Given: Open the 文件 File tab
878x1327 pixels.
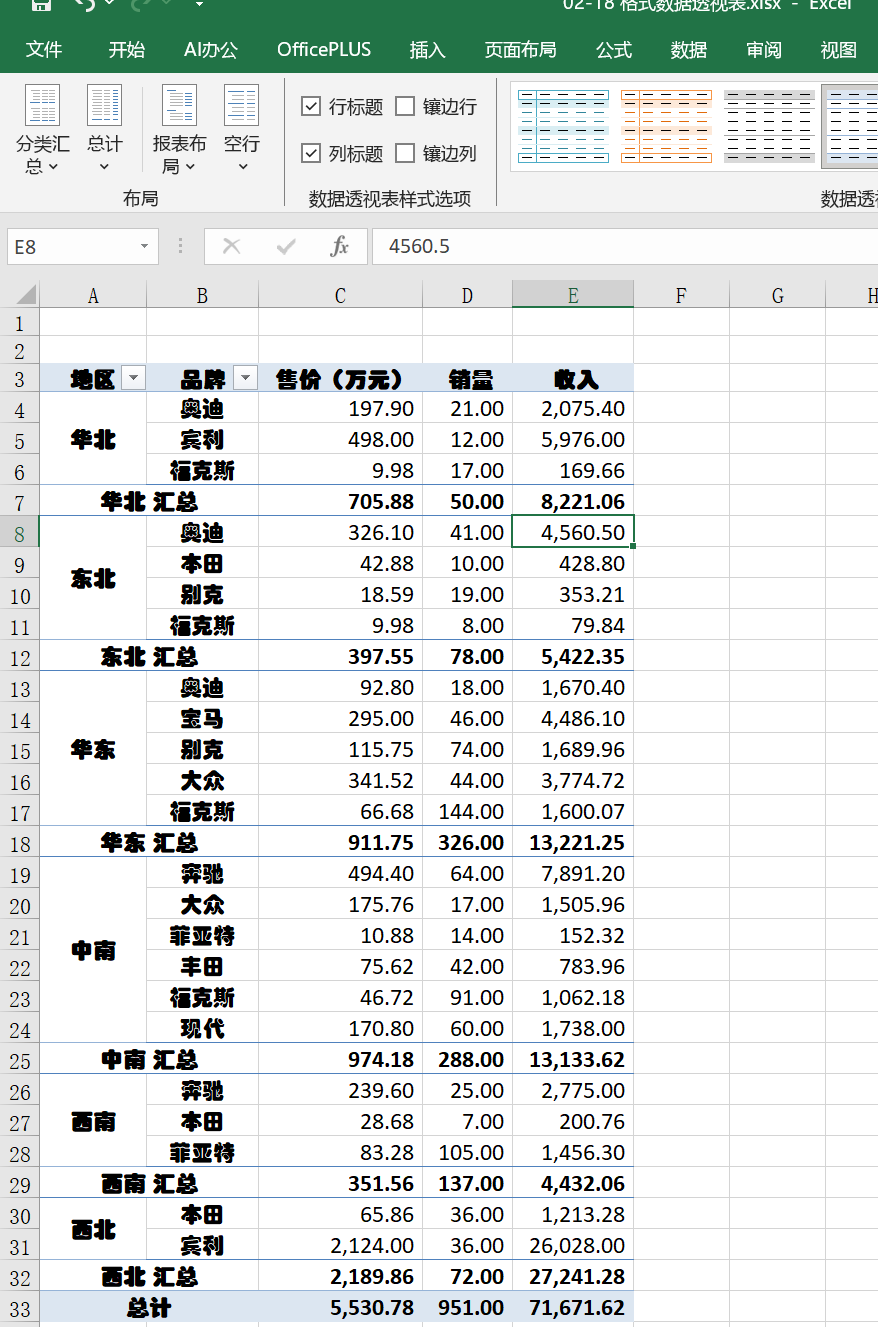Looking at the screenshot, I should pos(44,50).
